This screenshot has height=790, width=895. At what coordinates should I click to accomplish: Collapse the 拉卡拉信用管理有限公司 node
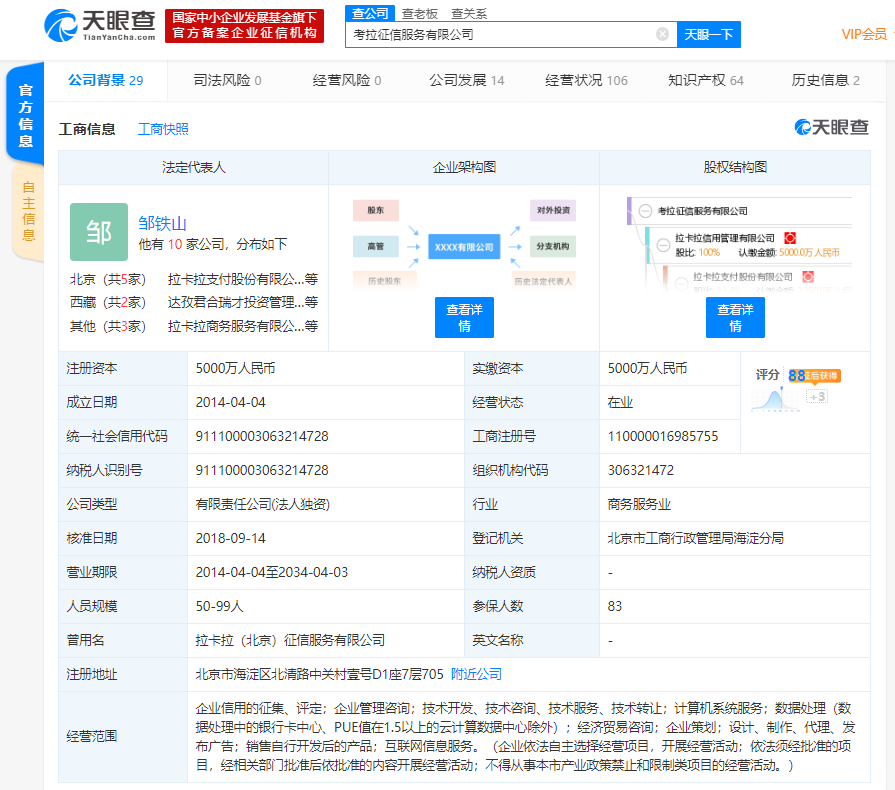[663, 246]
